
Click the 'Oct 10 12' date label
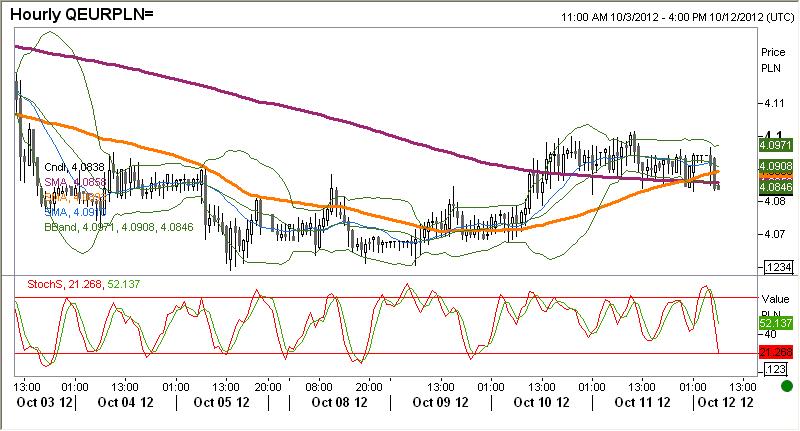(541, 402)
